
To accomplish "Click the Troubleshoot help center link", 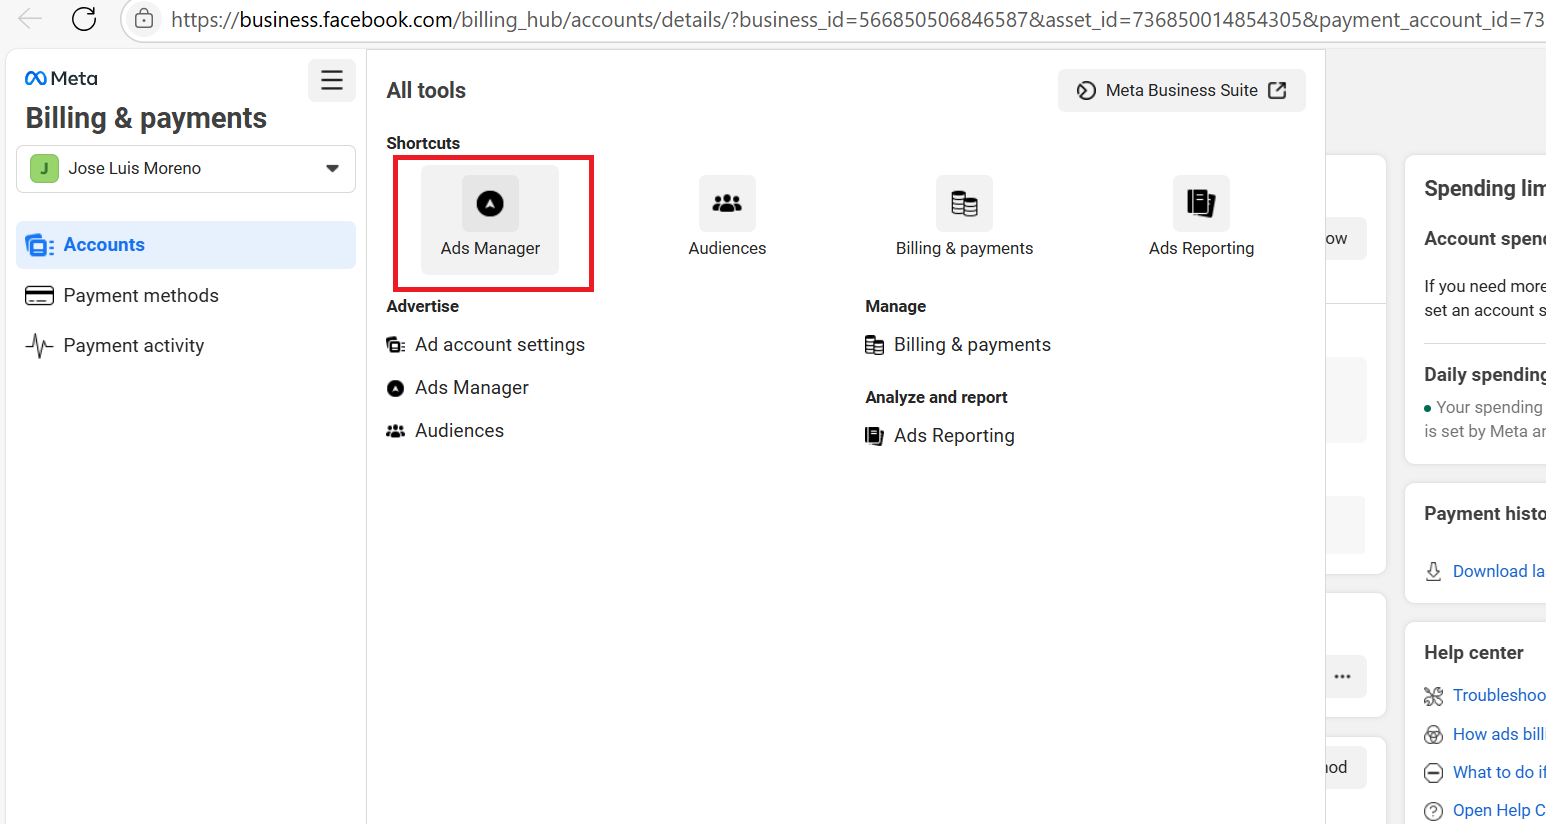I will [x=1497, y=695].
